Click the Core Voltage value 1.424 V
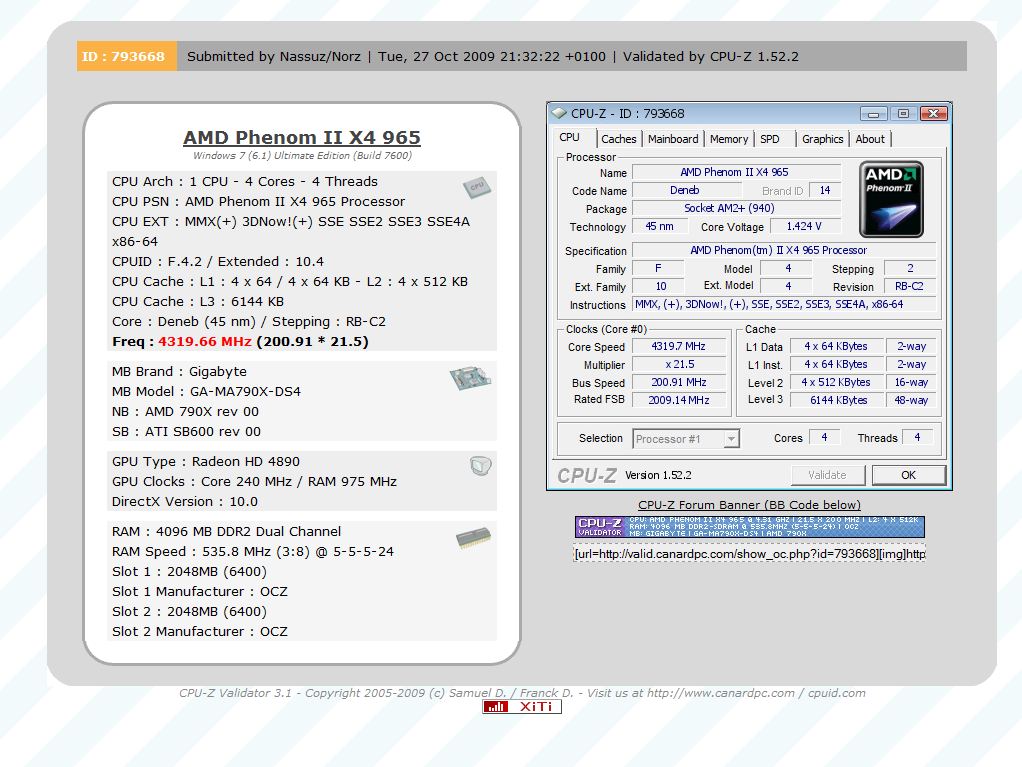 coord(805,226)
